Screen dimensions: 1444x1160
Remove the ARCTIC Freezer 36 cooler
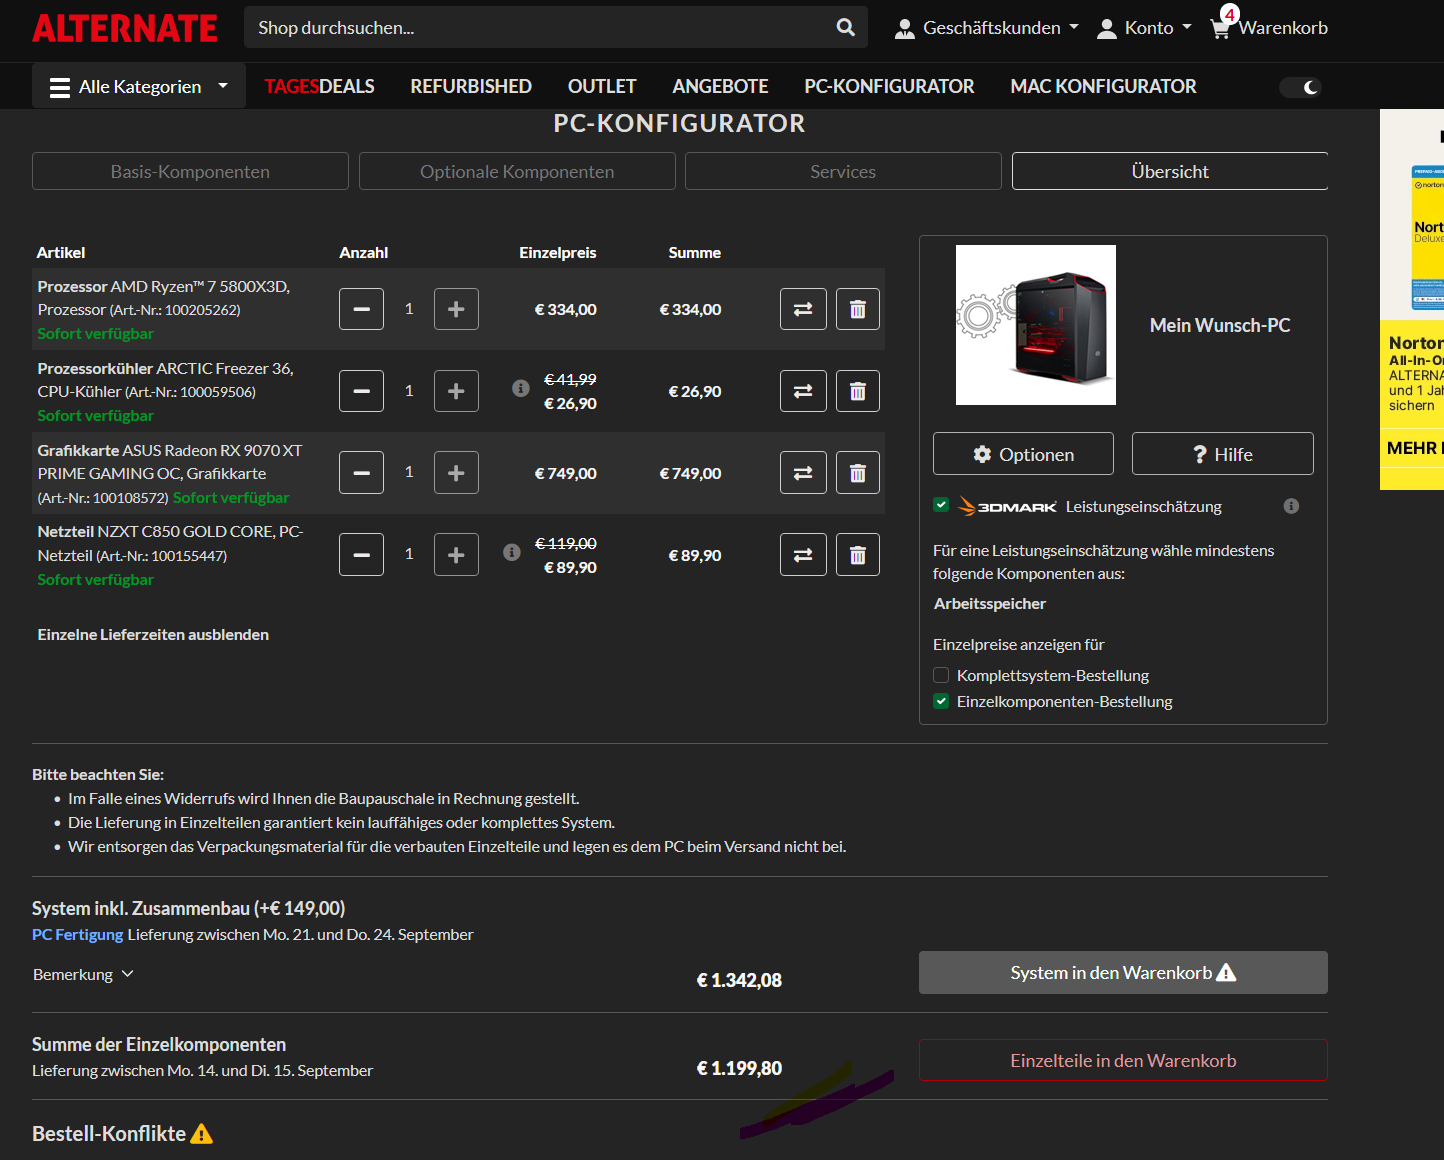pos(857,391)
